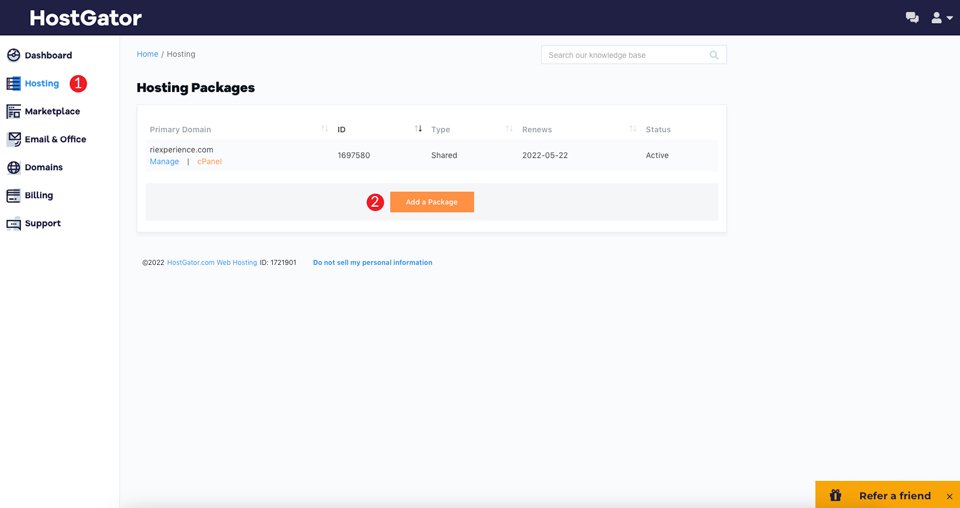This screenshot has height=508, width=960.
Task: Click the Primary Domain column header
Action: 180,130
